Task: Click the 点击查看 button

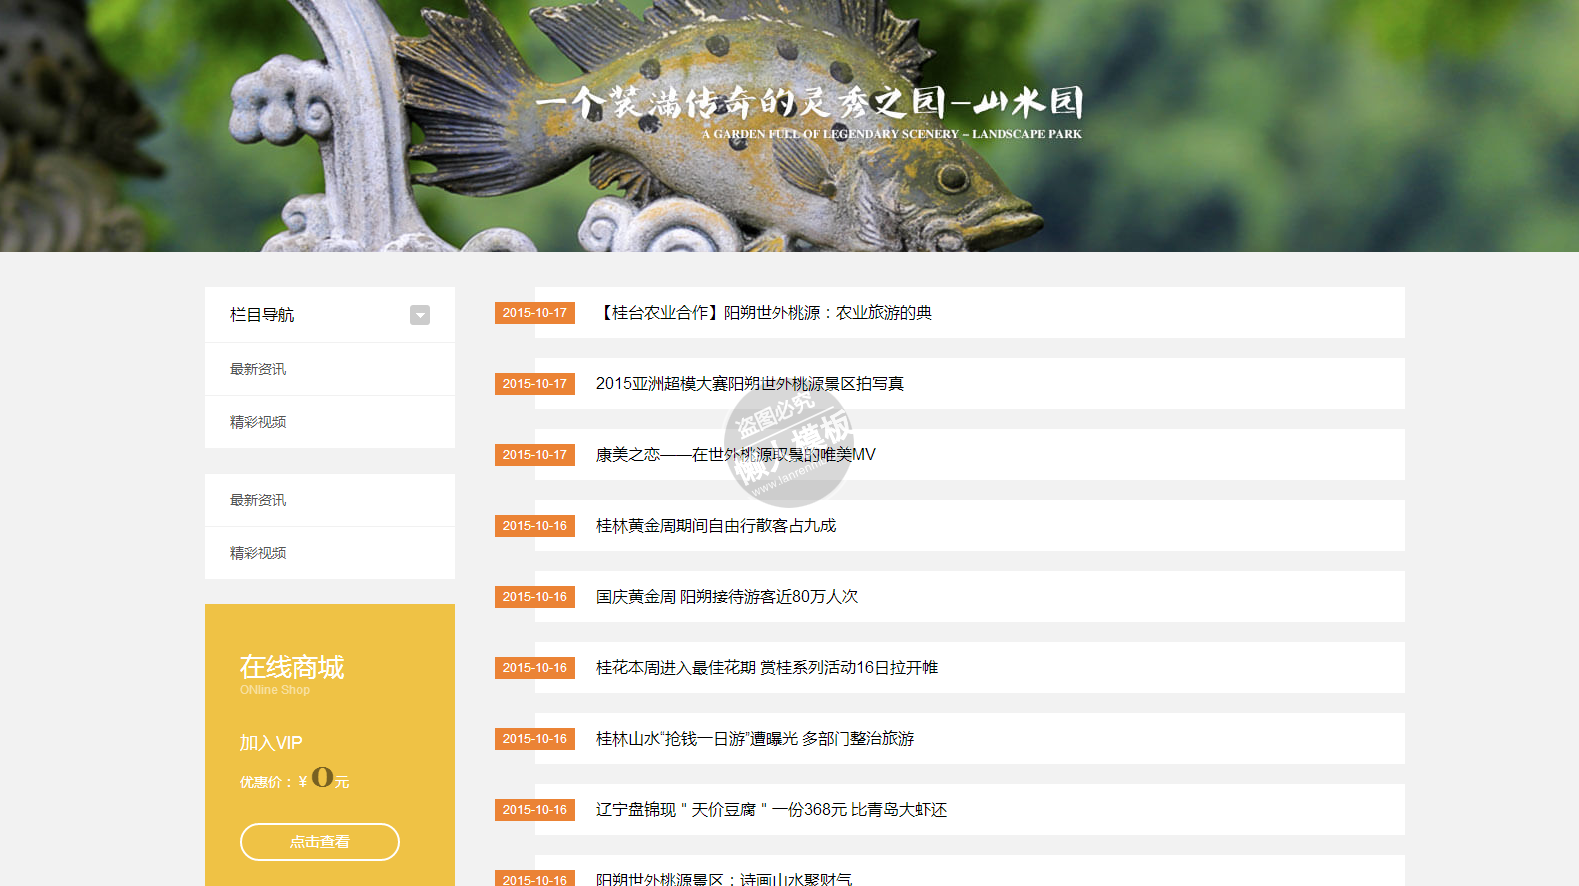Action: [320, 842]
